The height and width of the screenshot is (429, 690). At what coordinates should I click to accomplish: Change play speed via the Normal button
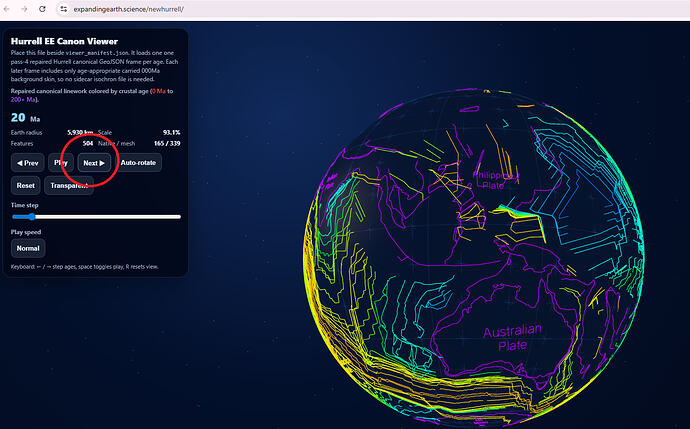coord(28,248)
